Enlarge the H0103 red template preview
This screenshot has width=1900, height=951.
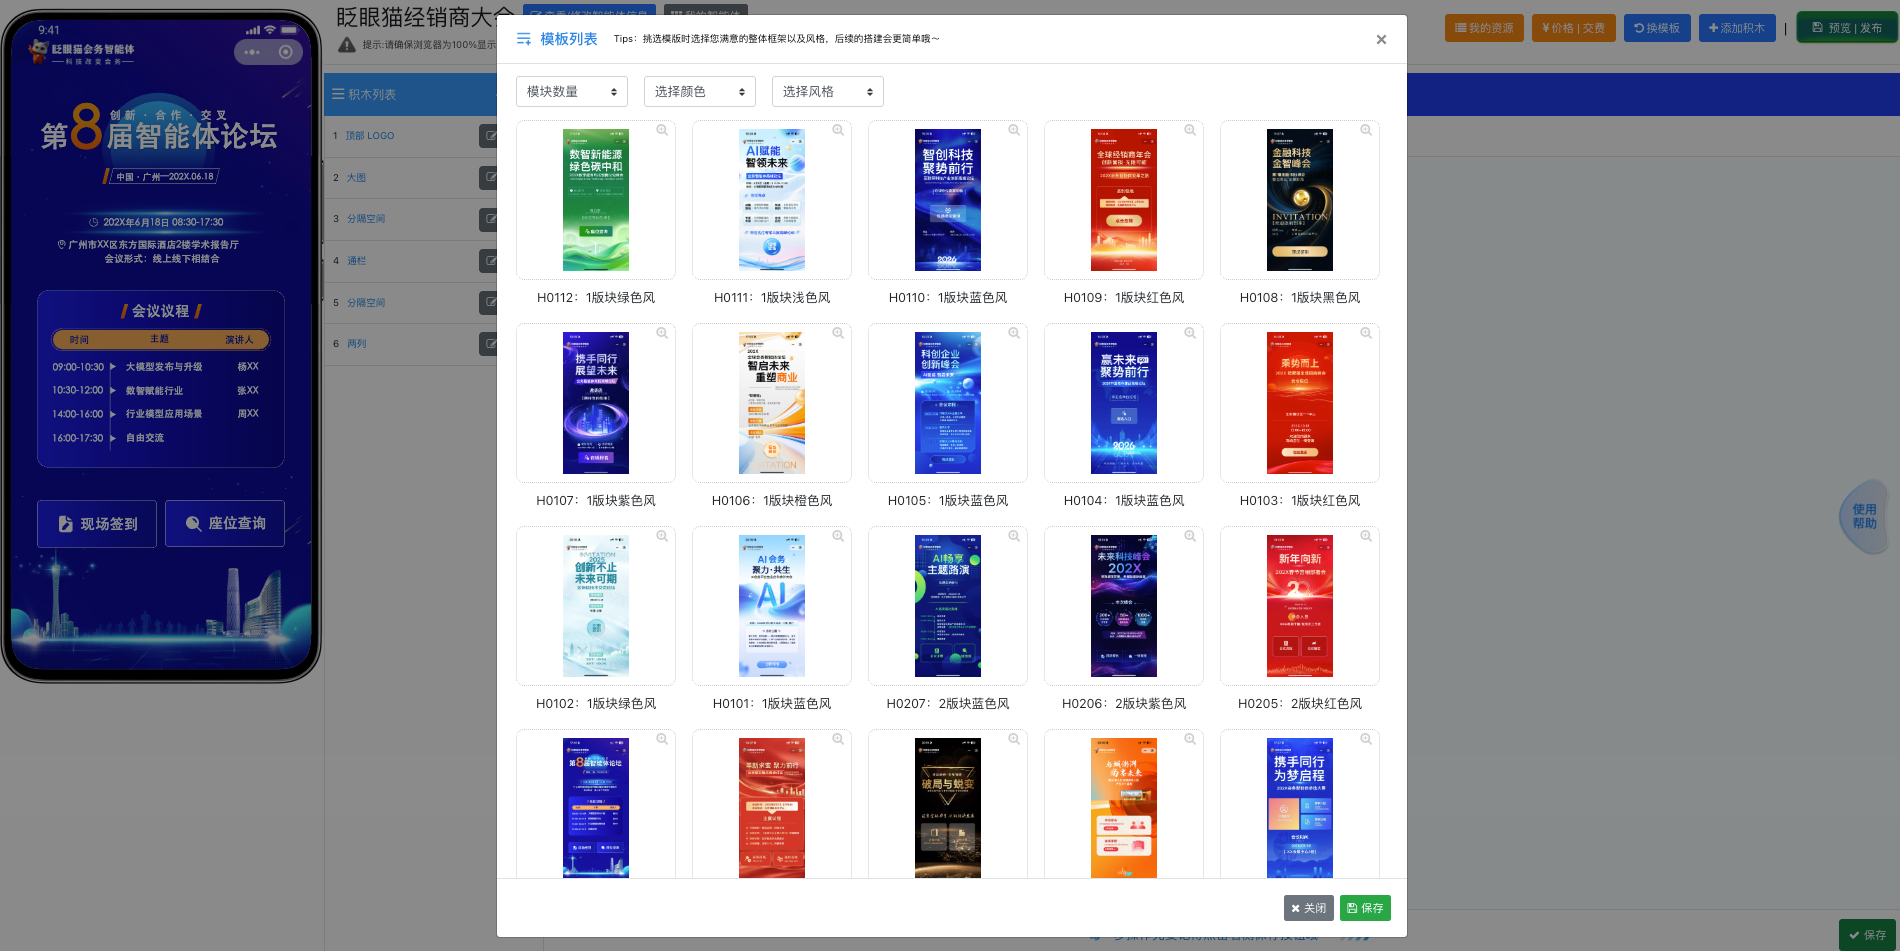click(x=1366, y=334)
